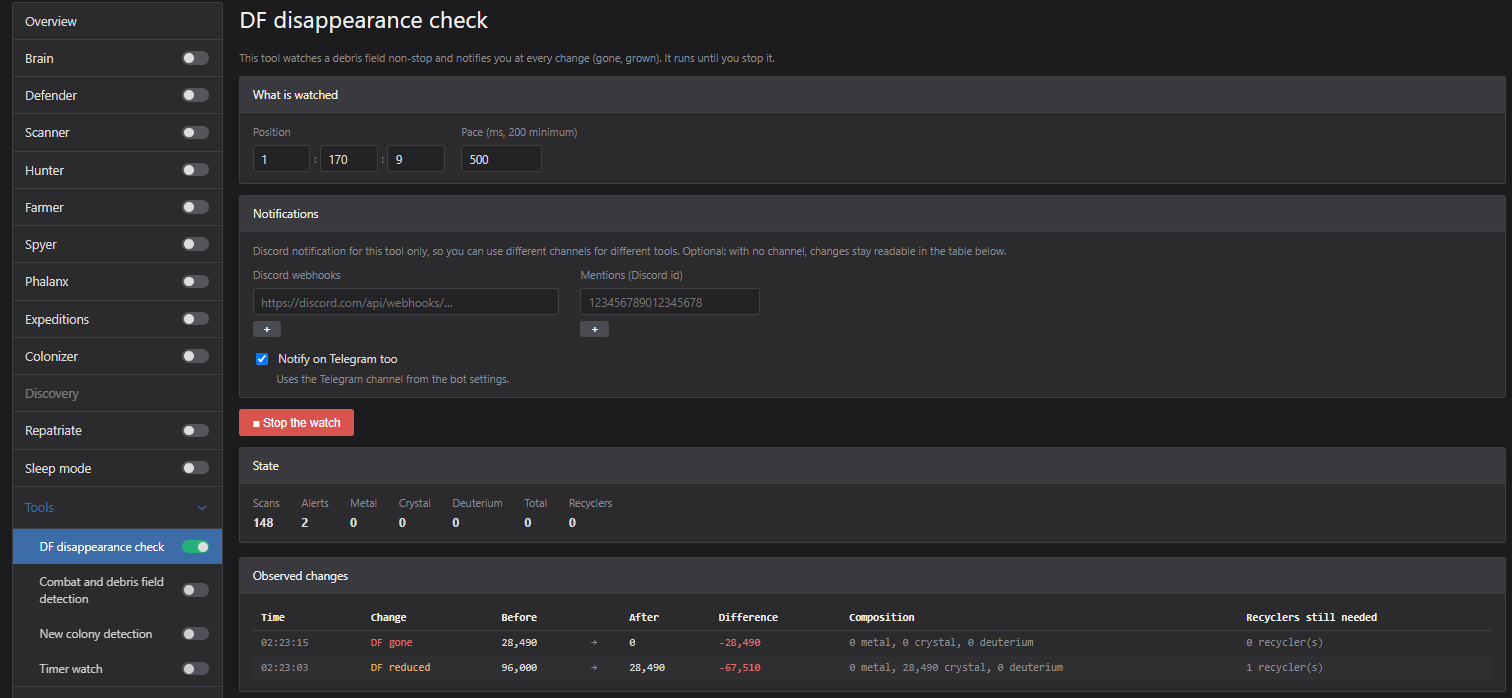
Task: Open the Brain menu item
Action: point(40,58)
